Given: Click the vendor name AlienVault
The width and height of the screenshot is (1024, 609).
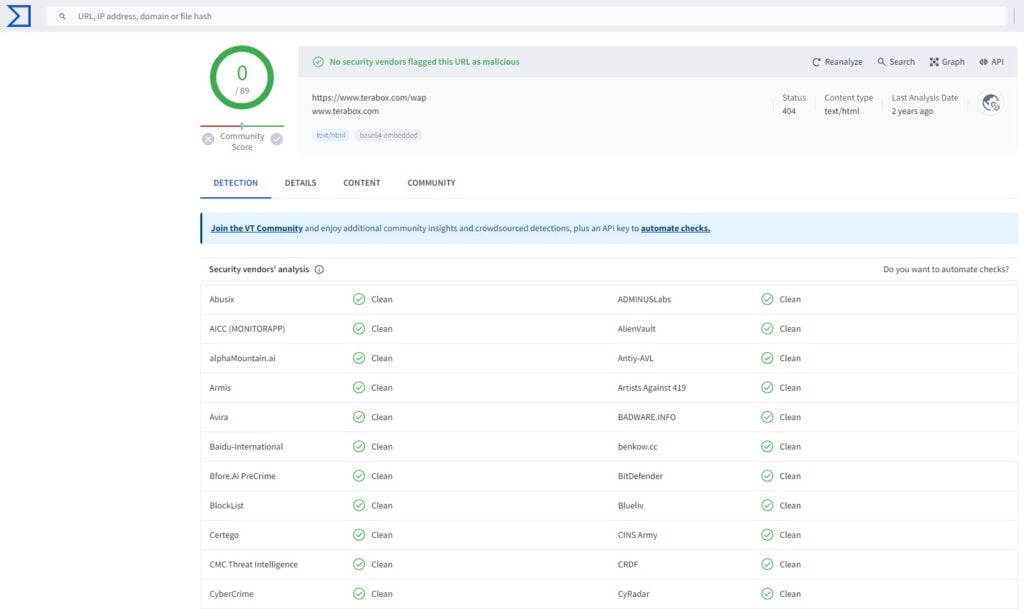Looking at the screenshot, I should coord(637,329).
